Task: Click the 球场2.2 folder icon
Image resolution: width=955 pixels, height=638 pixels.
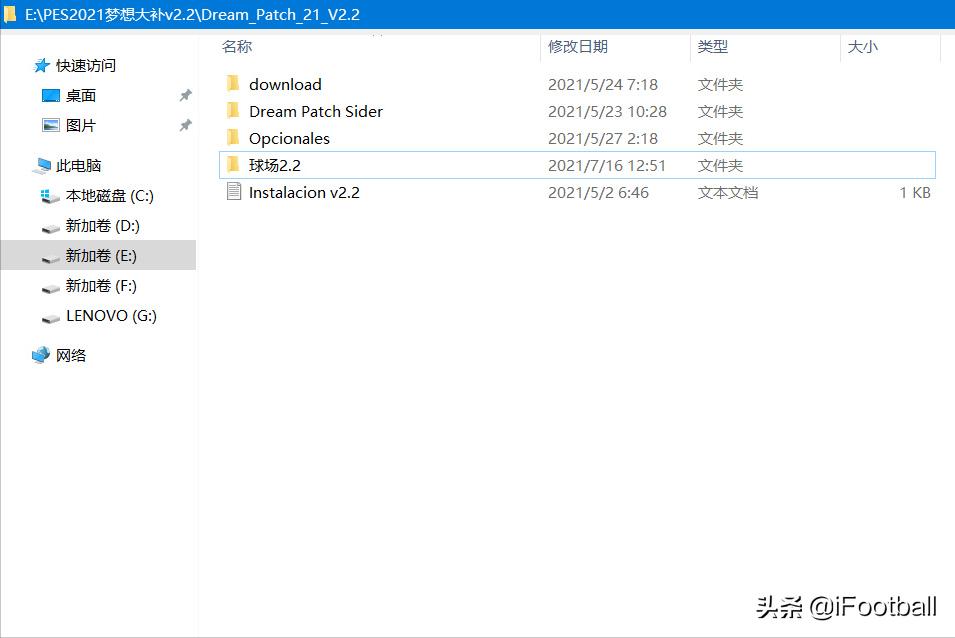Action: click(233, 164)
